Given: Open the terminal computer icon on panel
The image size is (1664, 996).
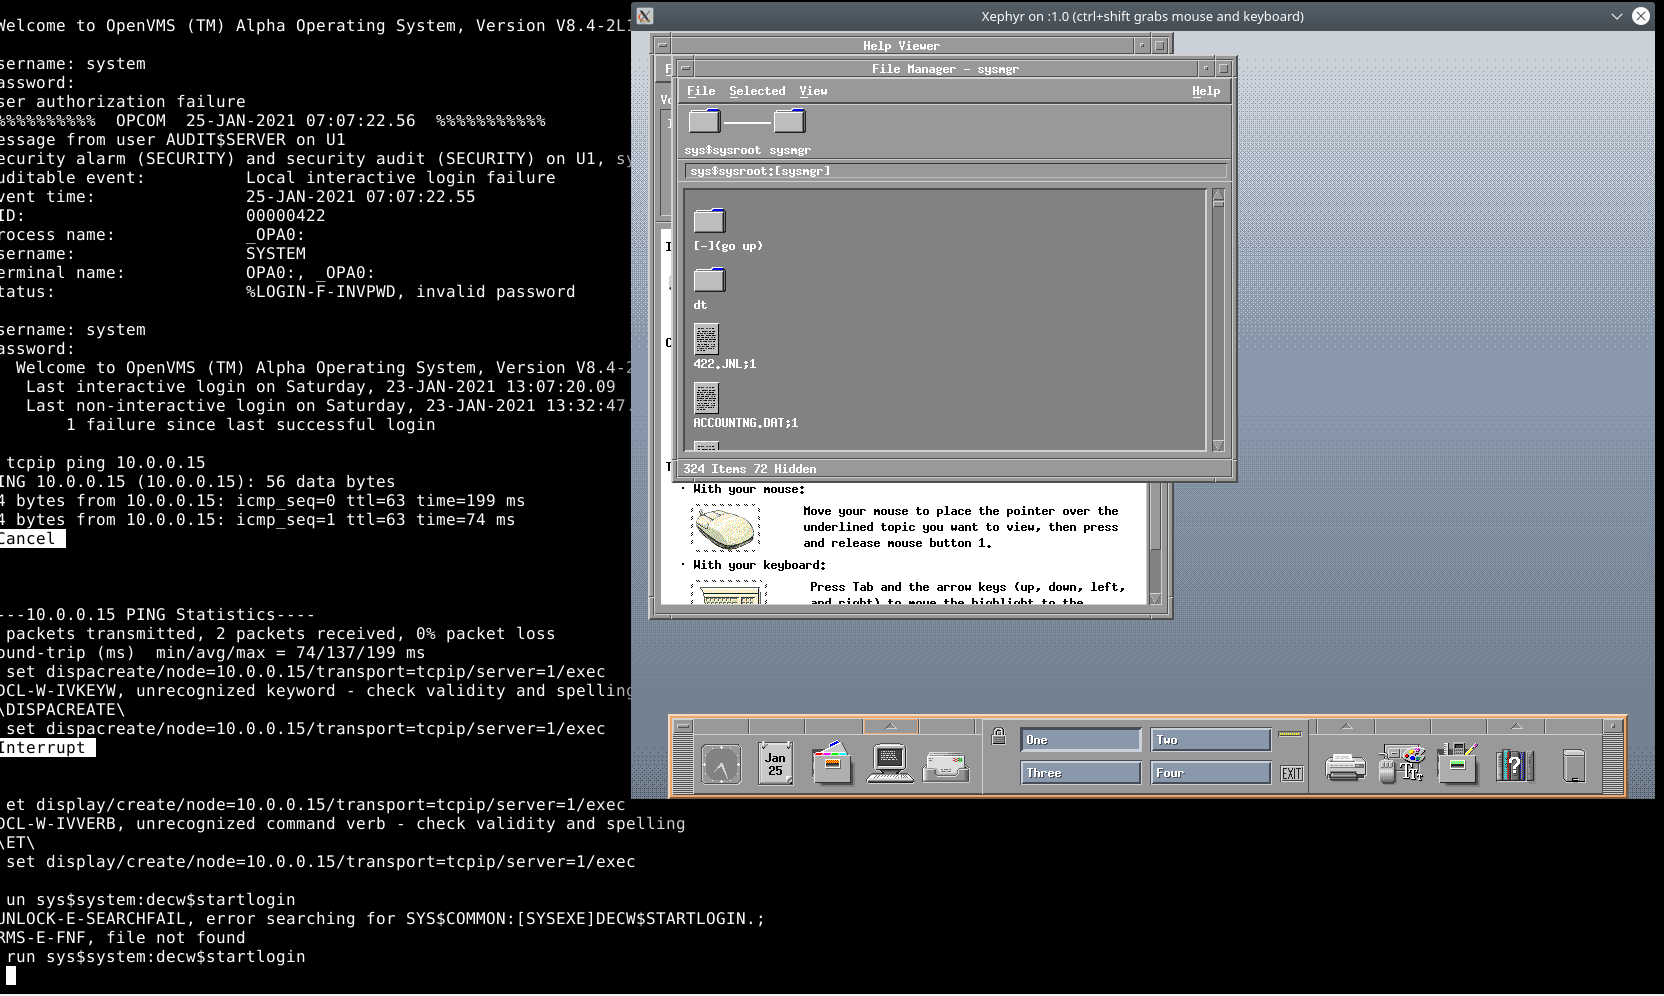Looking at the screenshot, I should pyautogui.click(x=889, y=764).
